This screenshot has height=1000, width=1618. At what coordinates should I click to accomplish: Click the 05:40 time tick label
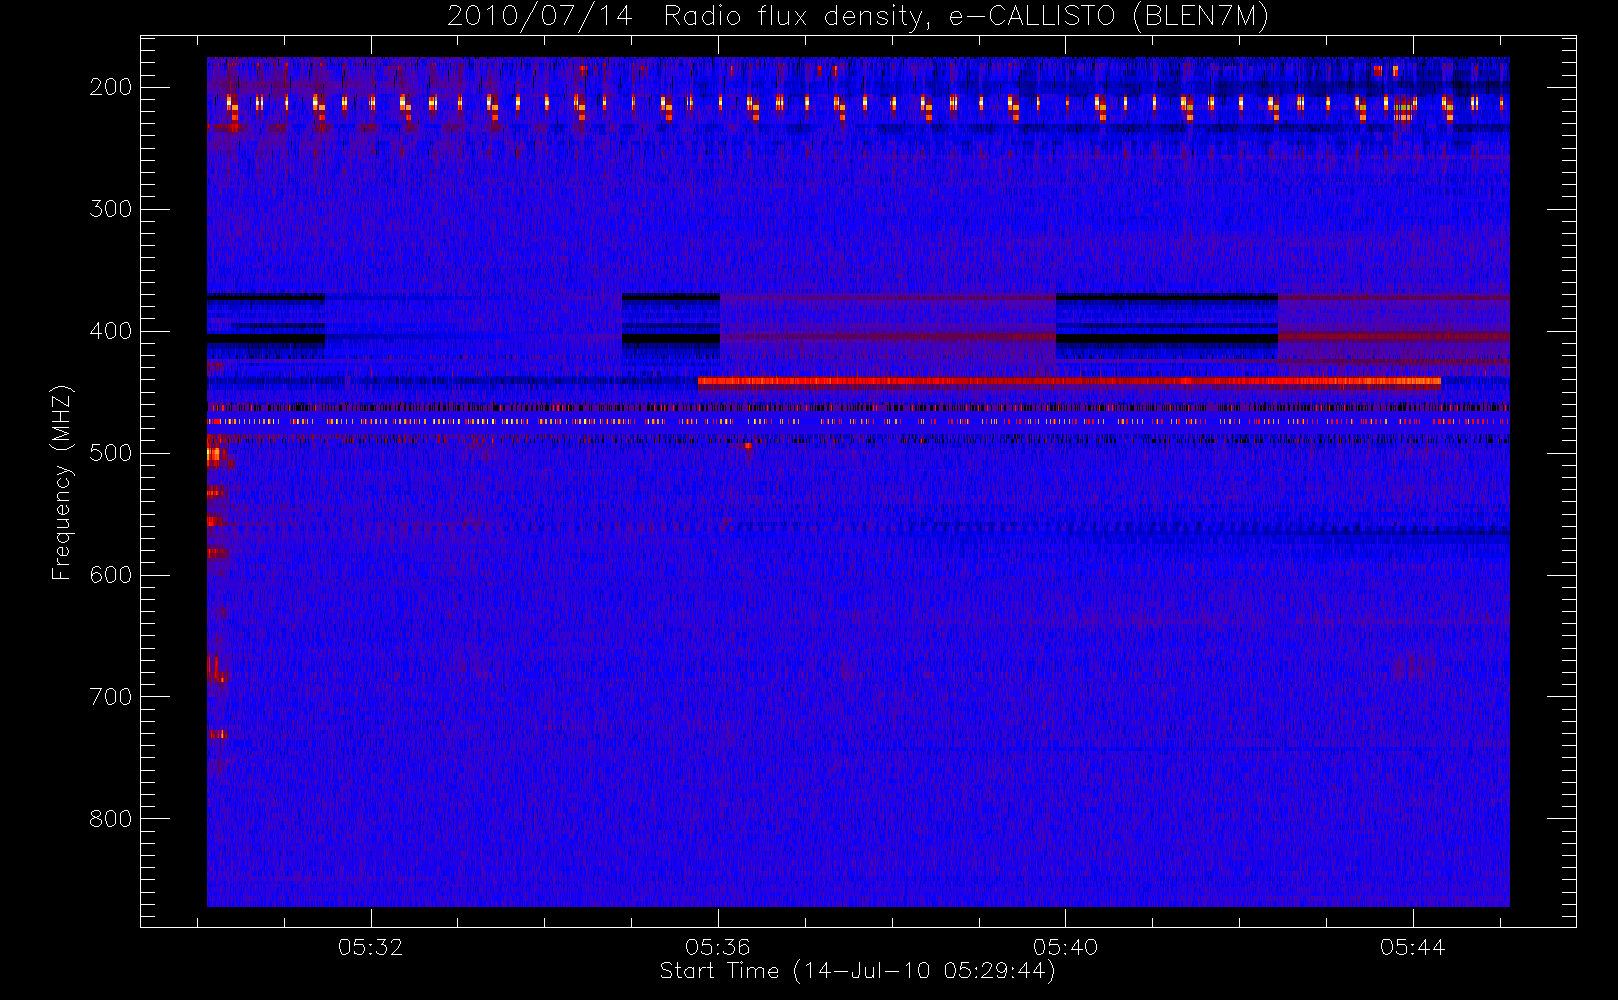[x=1065, y=947]
